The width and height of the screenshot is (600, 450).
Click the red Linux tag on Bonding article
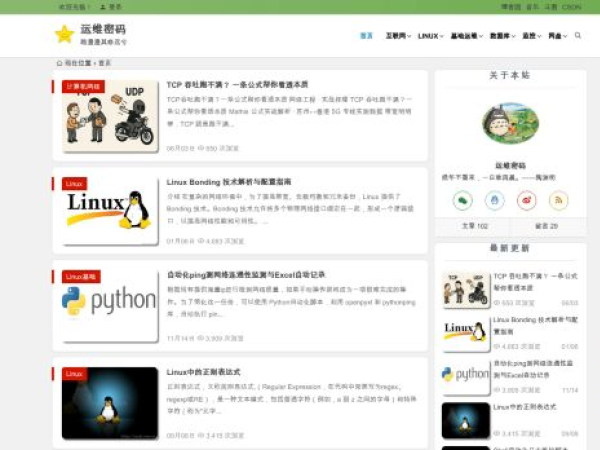pyautogui.click(x=74, y=184)
